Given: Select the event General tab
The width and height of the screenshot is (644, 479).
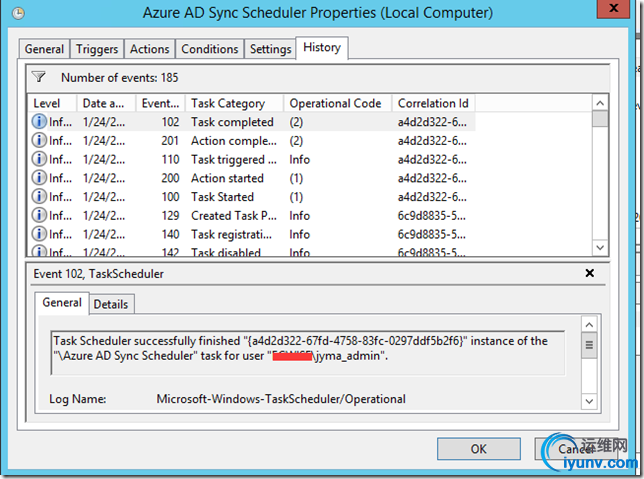Looking at the screenshot, I should (62, 303).
